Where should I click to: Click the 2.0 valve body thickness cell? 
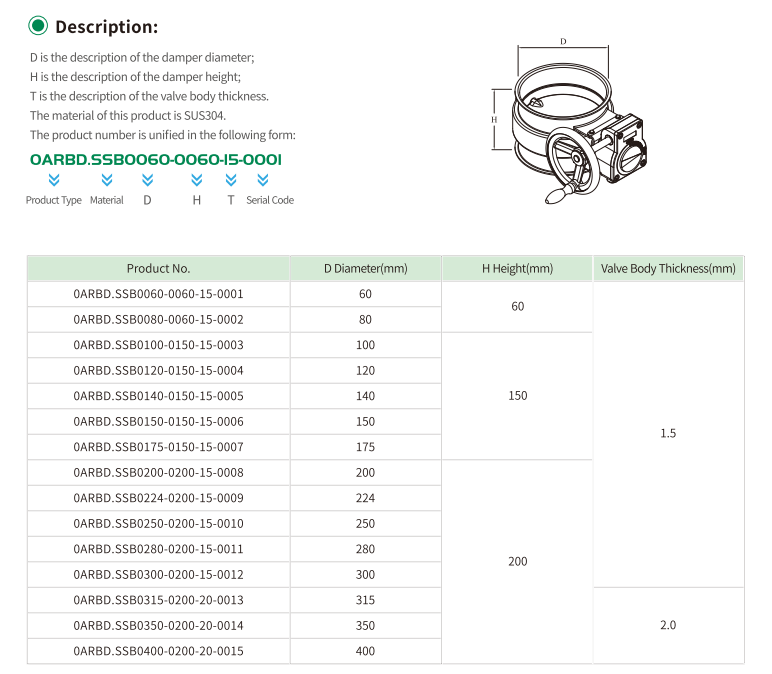[668, 625]
